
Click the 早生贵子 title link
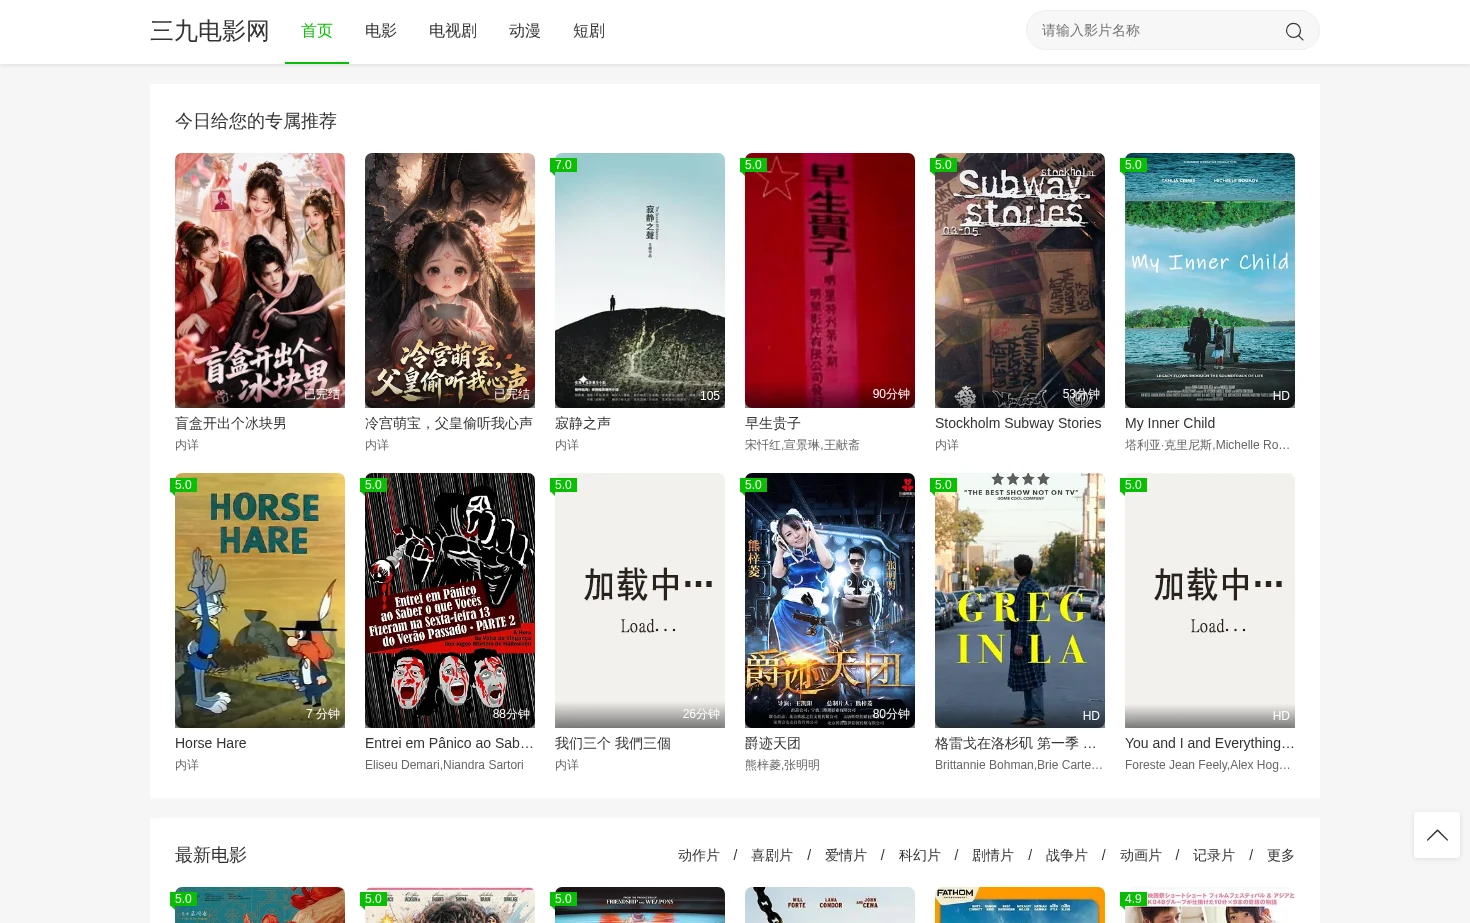point(773,423)
